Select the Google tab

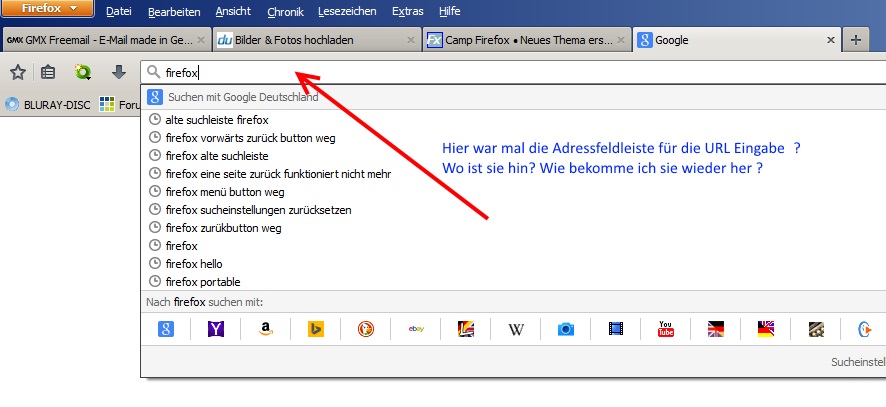tap(737, 40)
